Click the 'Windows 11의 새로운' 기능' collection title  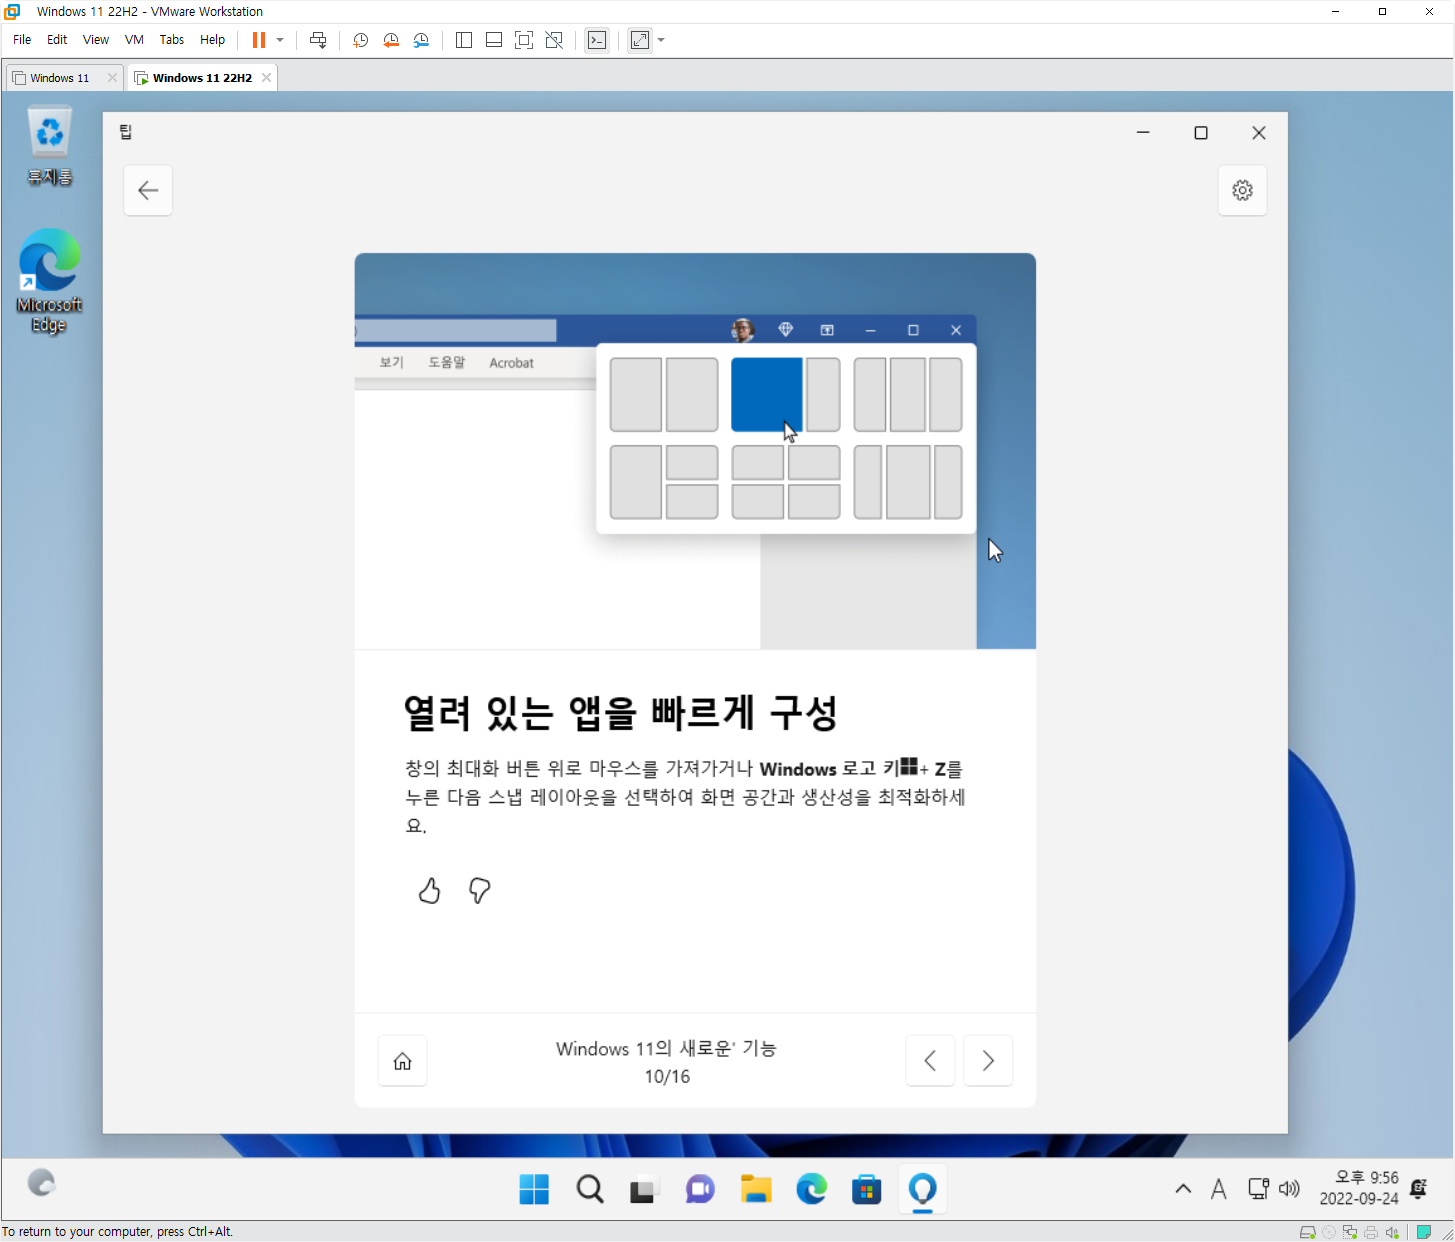pyautogui.click(x=666, y=1048)
